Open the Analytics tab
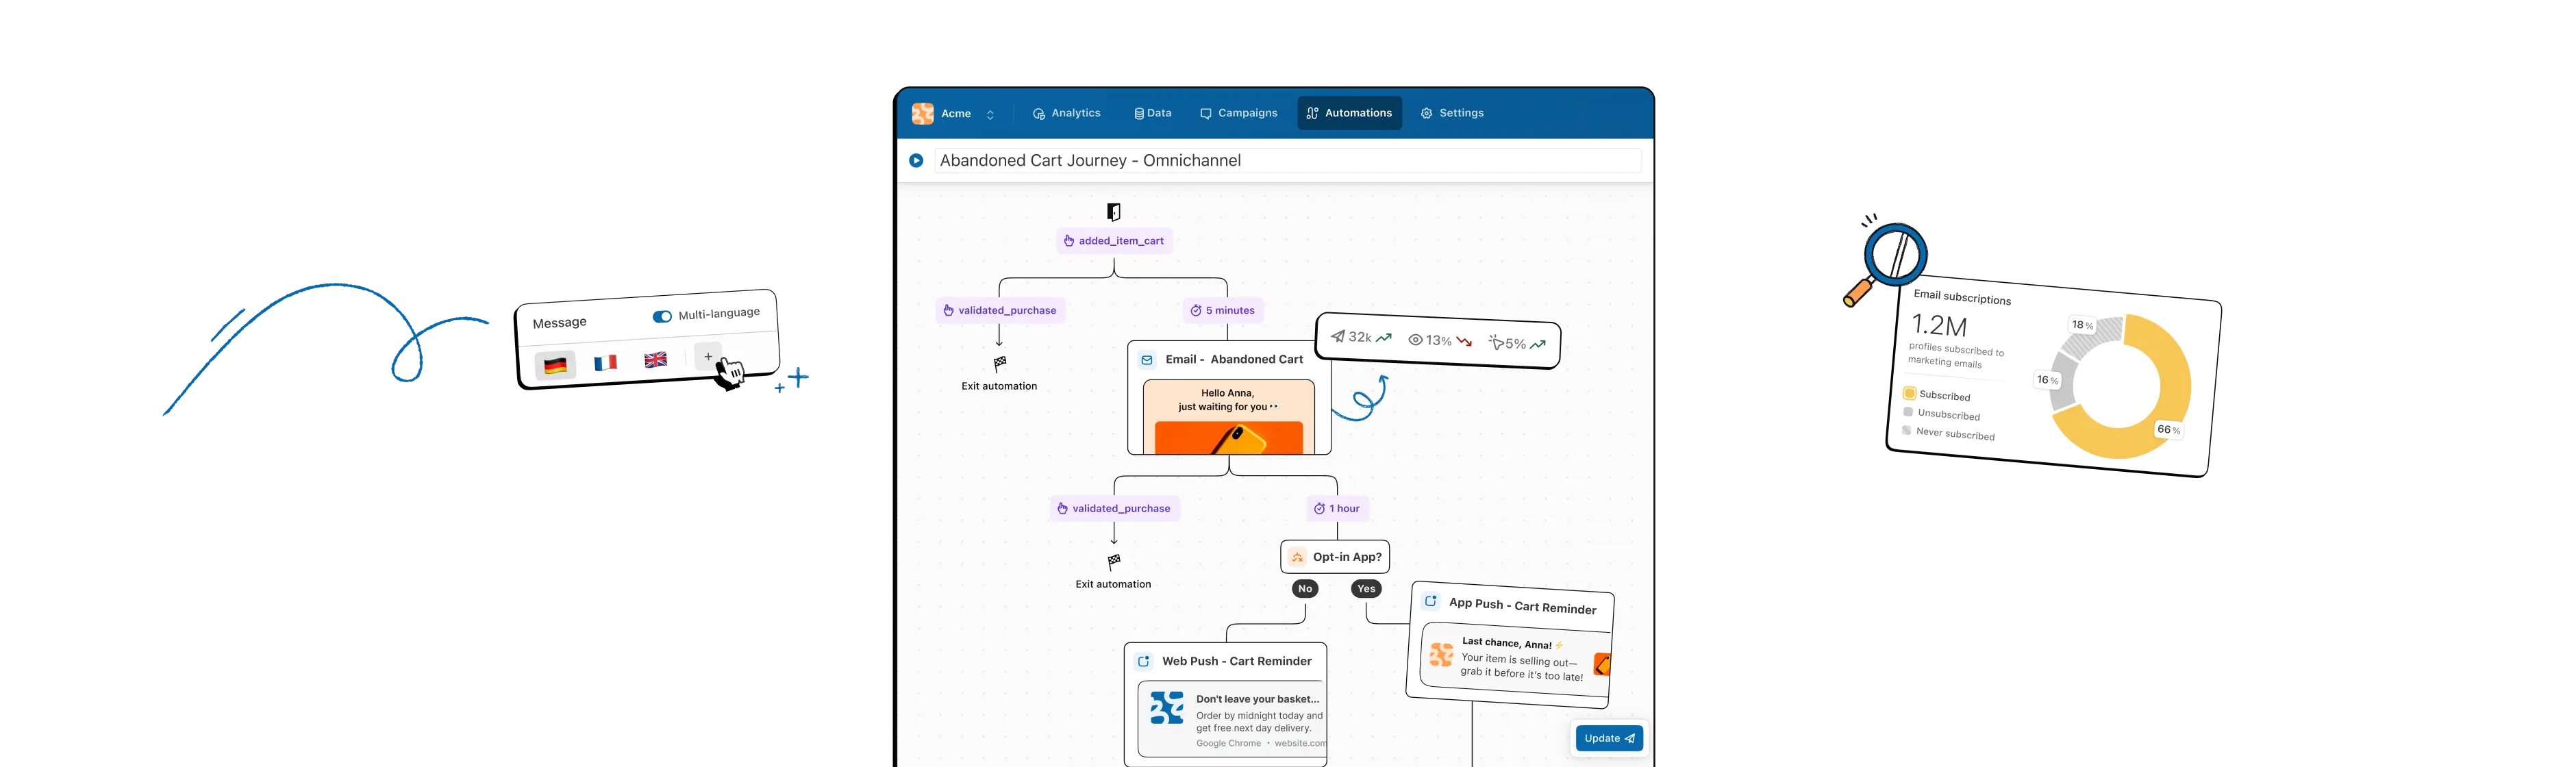 (1066, 113)
